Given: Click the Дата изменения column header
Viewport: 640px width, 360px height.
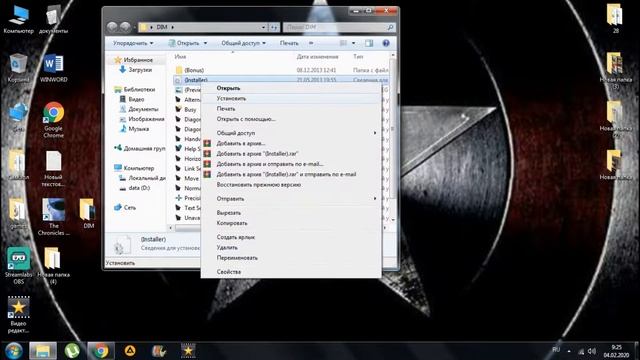Looking at the screenshot, I should point(317,57).
